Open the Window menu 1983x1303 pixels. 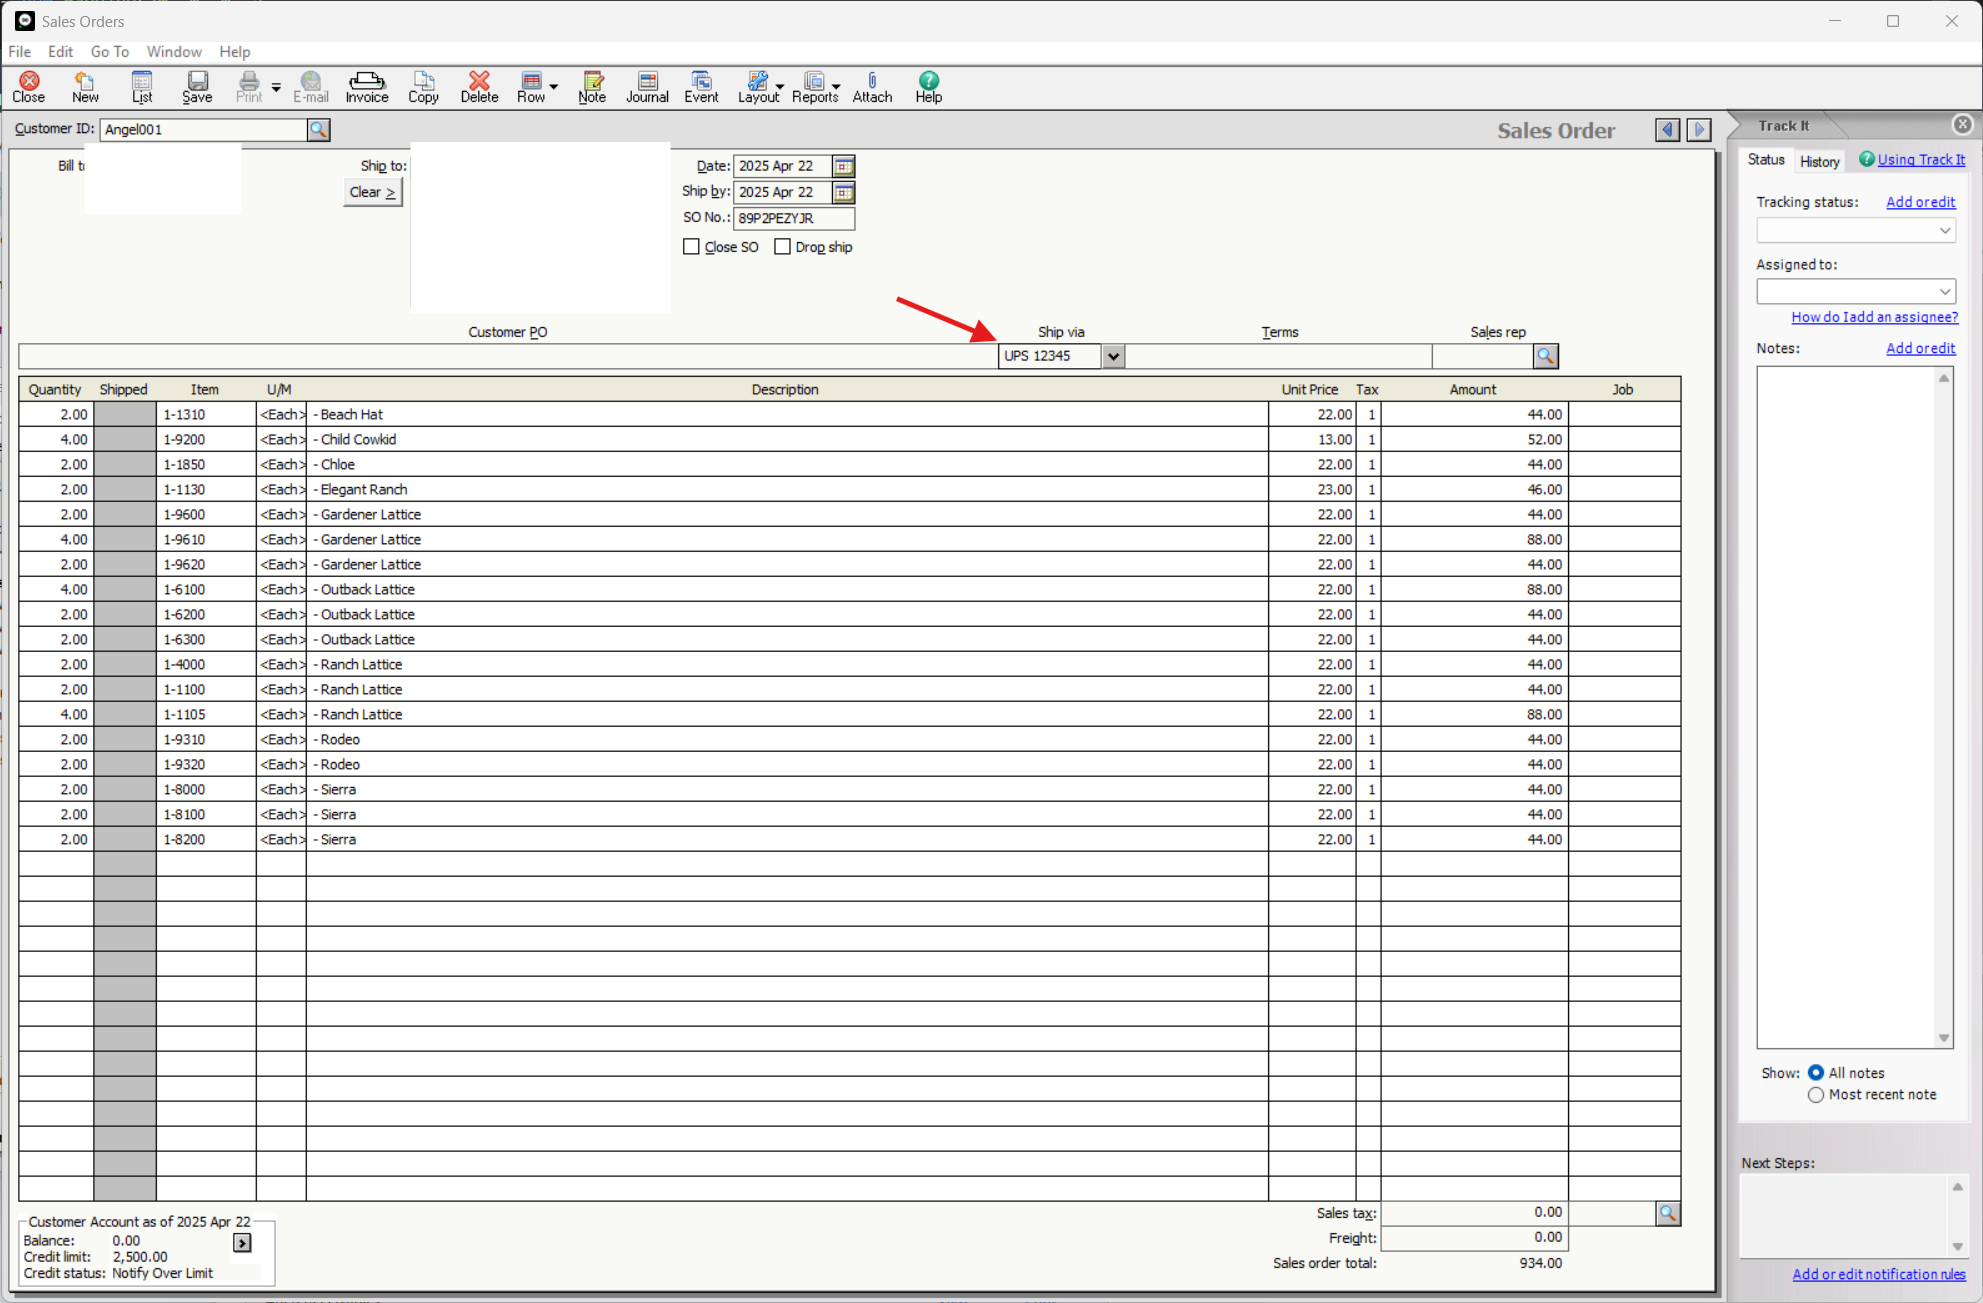pyautogui.click(x=174, y=51)
